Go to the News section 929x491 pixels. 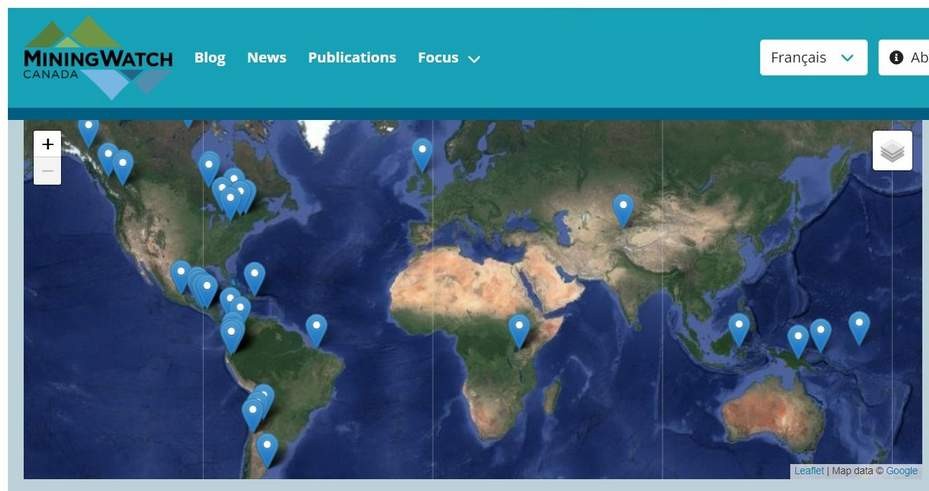point(266,58)
